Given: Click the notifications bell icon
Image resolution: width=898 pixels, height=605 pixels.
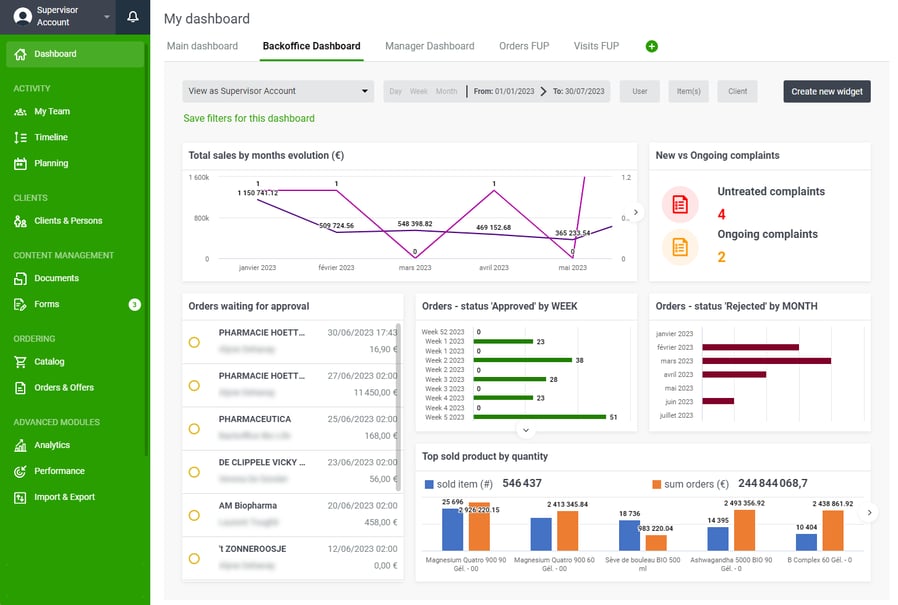Looking at the screenshot, I should click(133, 17).
